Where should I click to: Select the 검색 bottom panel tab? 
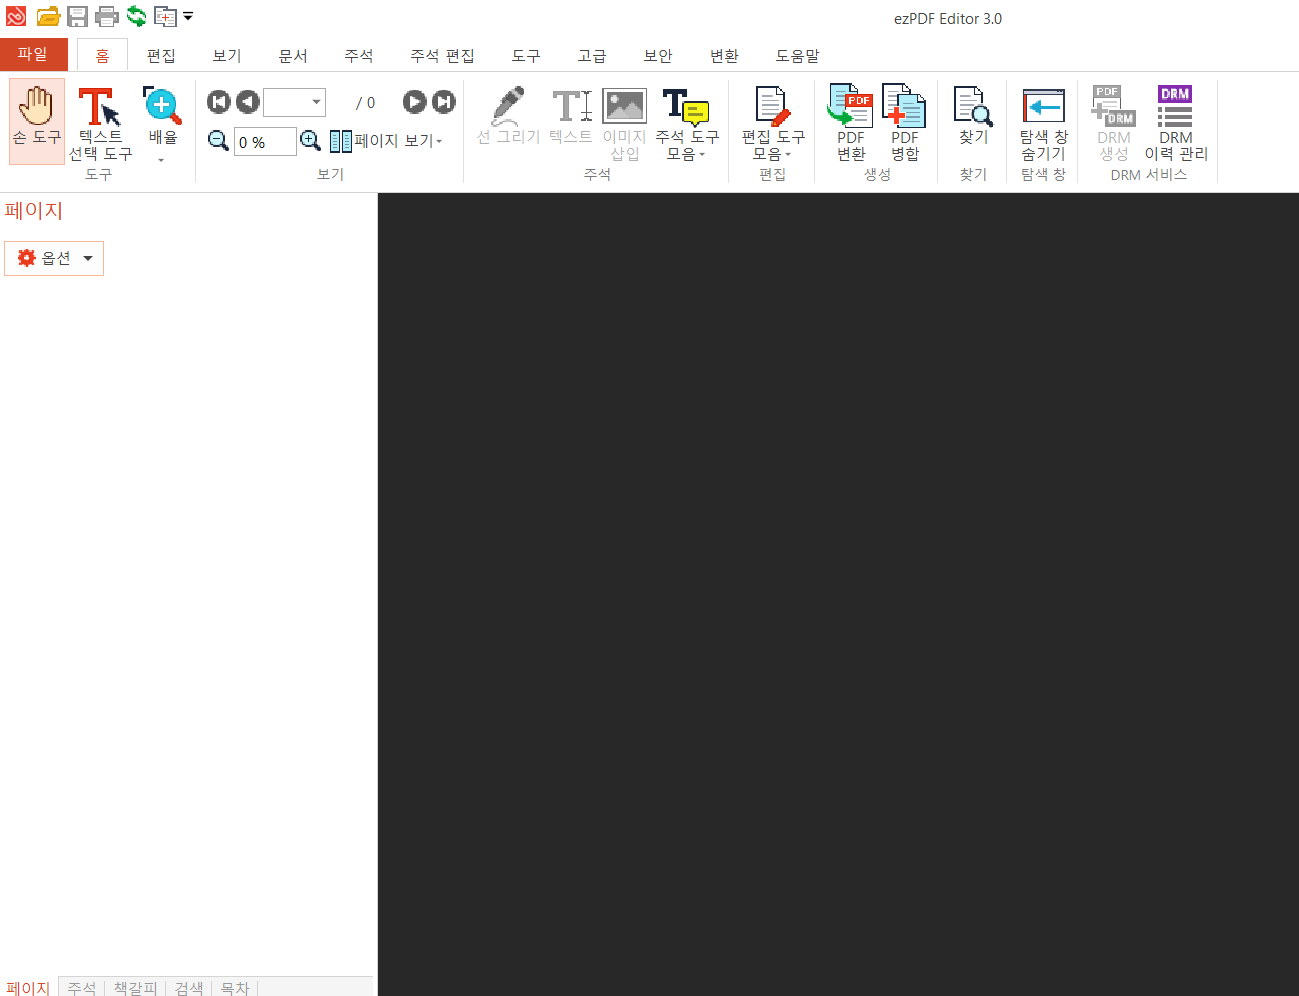pyautogui.click(x=189, y=987)
